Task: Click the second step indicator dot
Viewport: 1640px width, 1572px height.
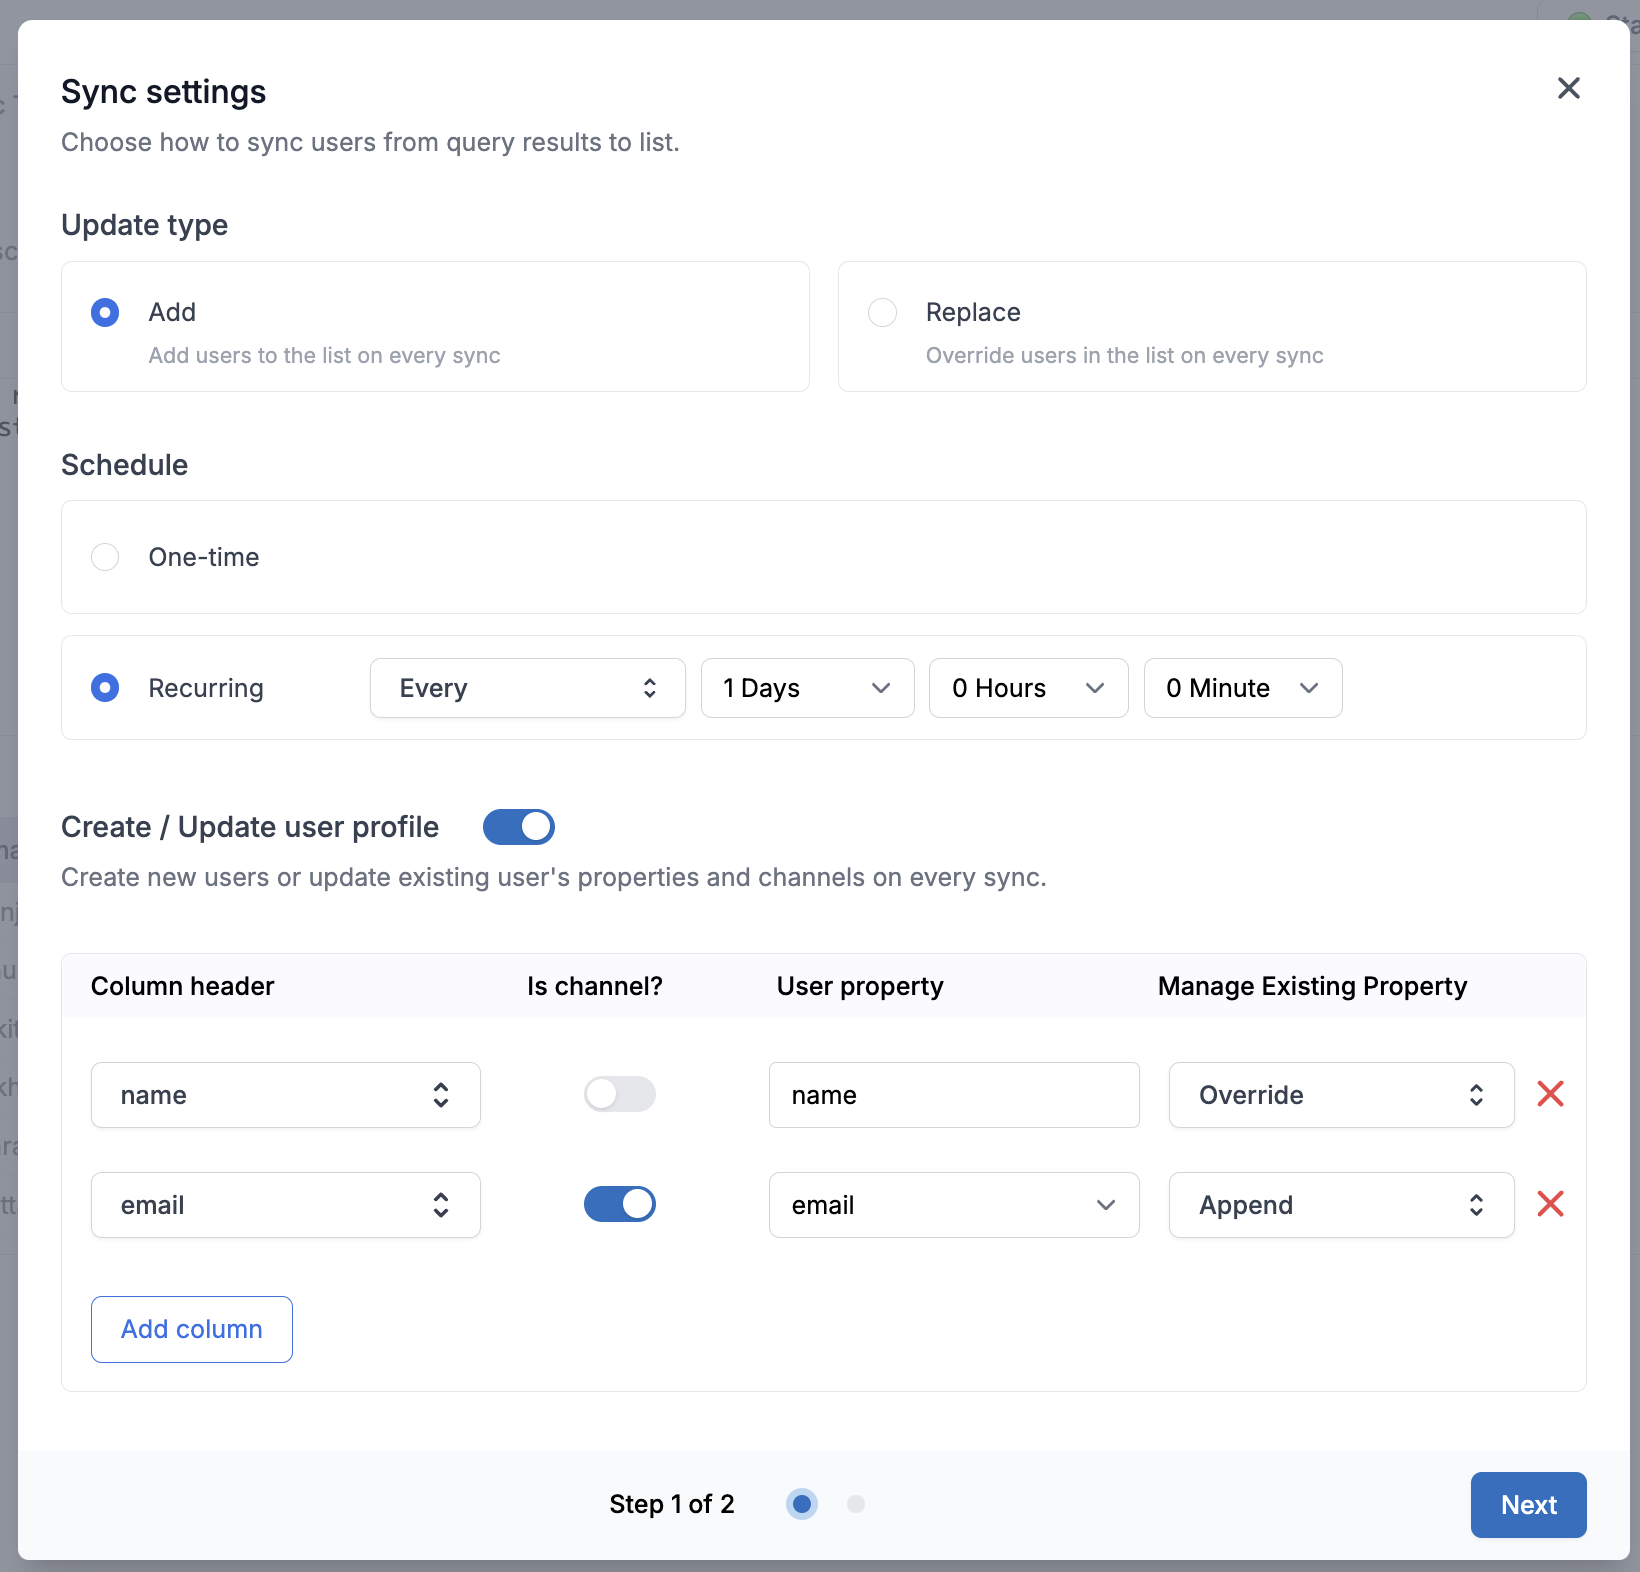Action: (856, 1504)
